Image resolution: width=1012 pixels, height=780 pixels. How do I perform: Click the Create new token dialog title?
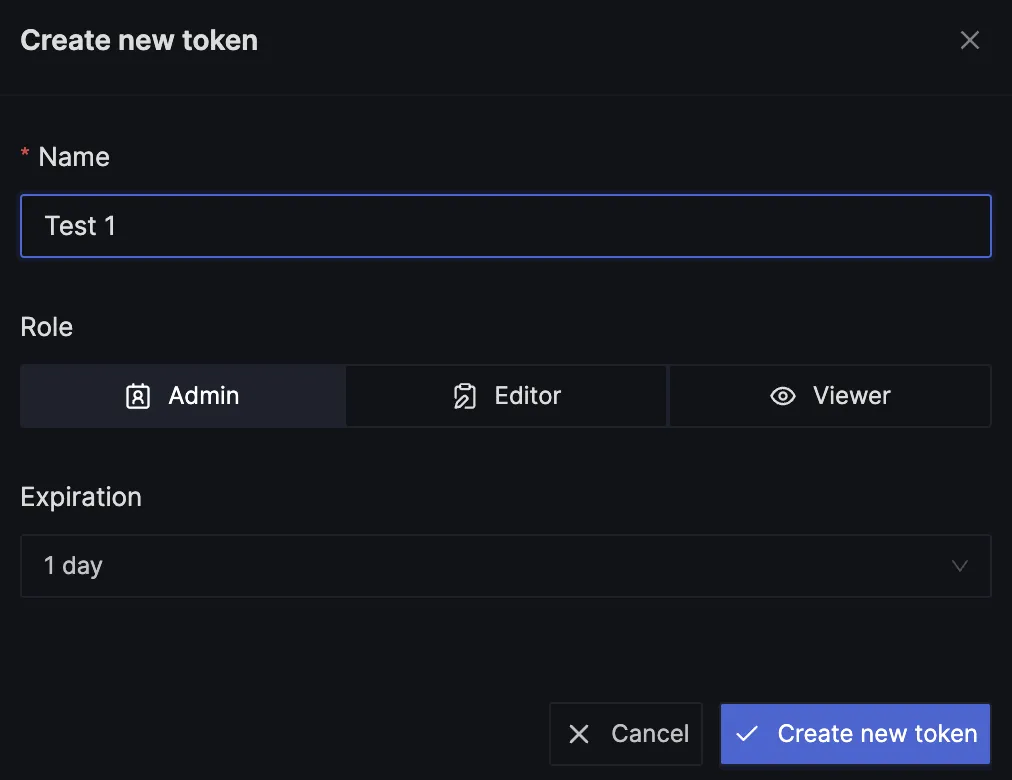139,40
